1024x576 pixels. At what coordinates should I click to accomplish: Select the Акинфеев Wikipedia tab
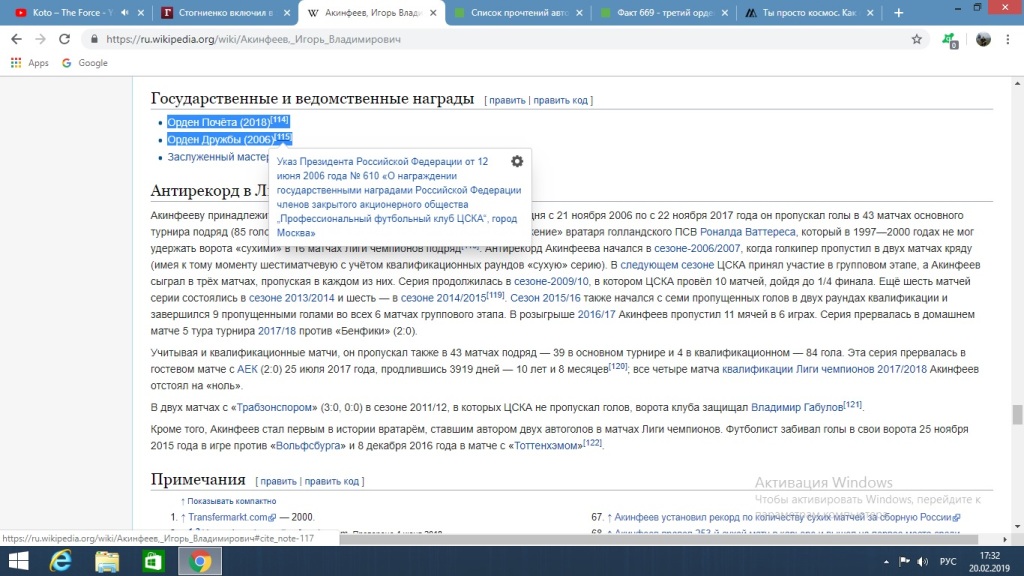coord(372,12)
